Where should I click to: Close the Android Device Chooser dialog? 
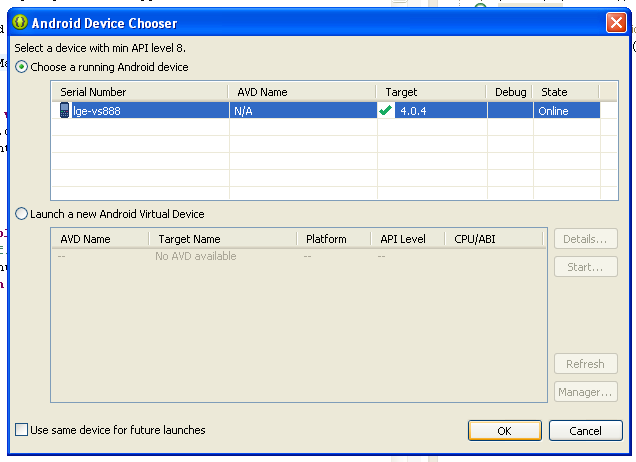[616, 22]
